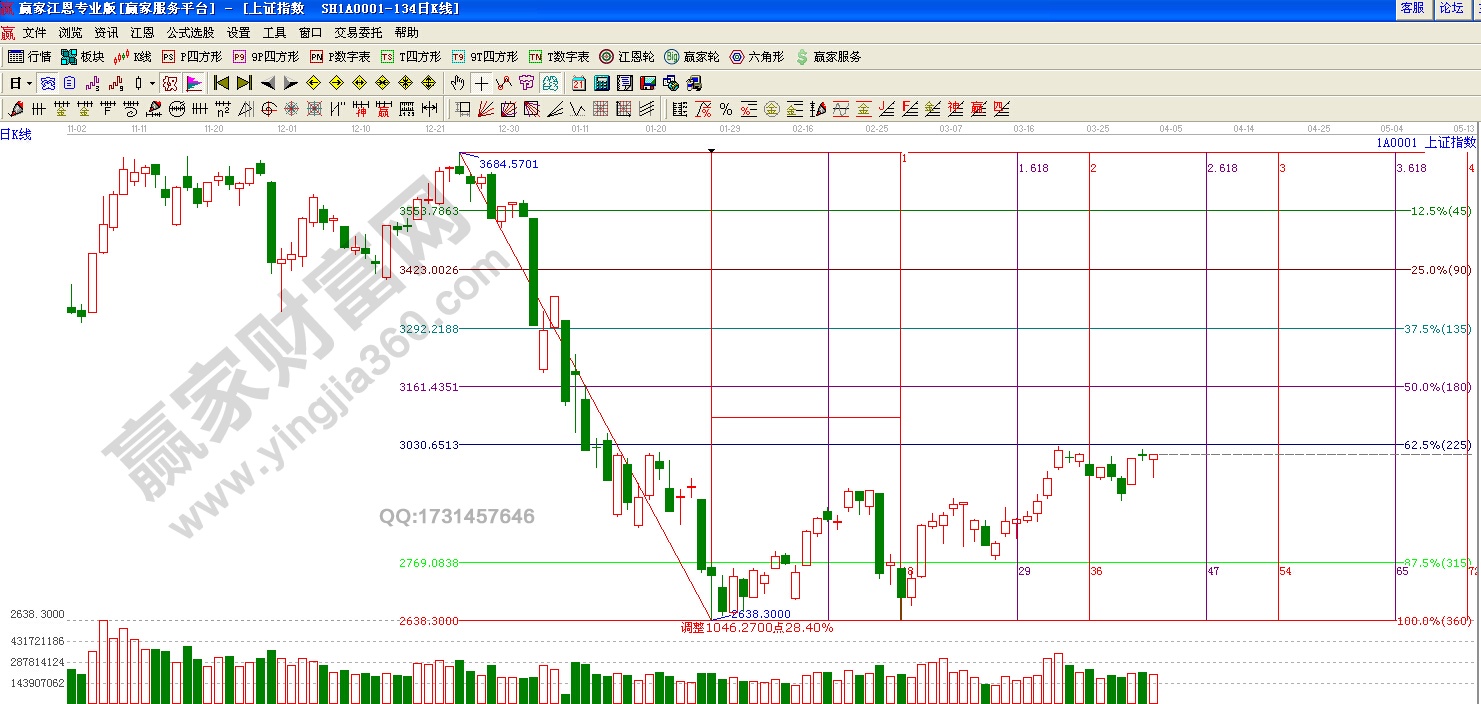Click the 客服 button at top right
The width and height of the screenshot is (1481, 704).
click(x=1412, y=8)
